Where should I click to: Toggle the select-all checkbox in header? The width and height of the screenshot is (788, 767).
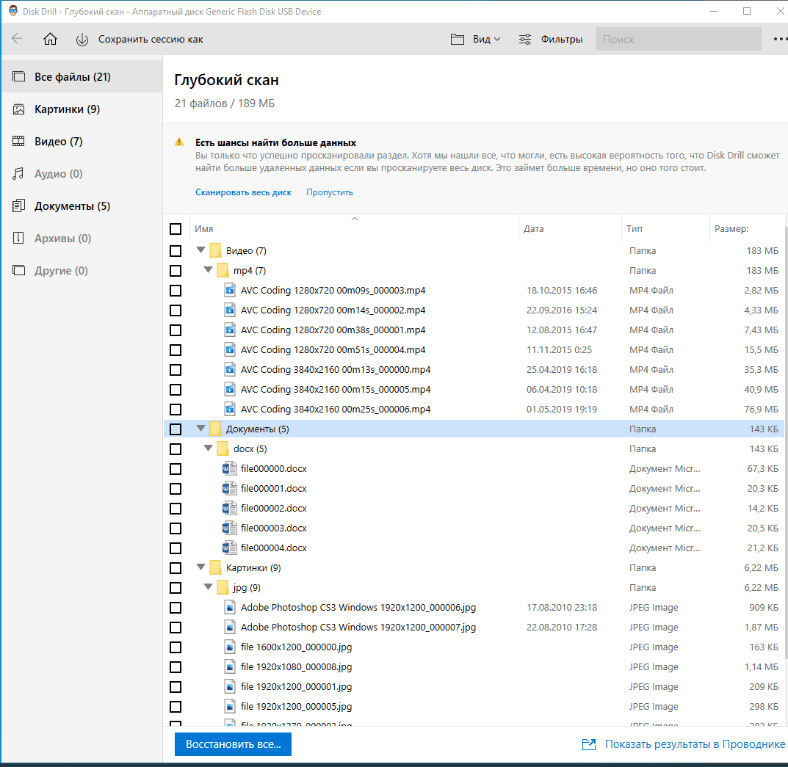click(176, 229)
